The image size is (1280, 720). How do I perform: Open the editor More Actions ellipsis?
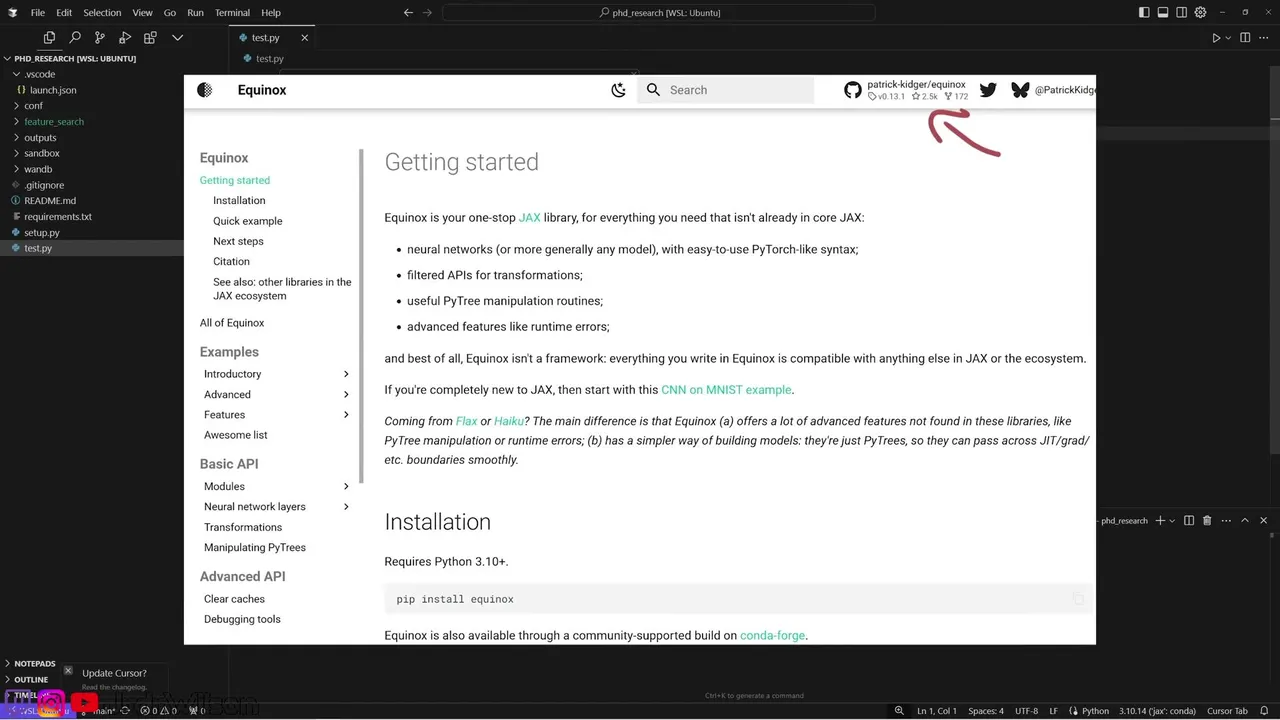(1264, 38)
